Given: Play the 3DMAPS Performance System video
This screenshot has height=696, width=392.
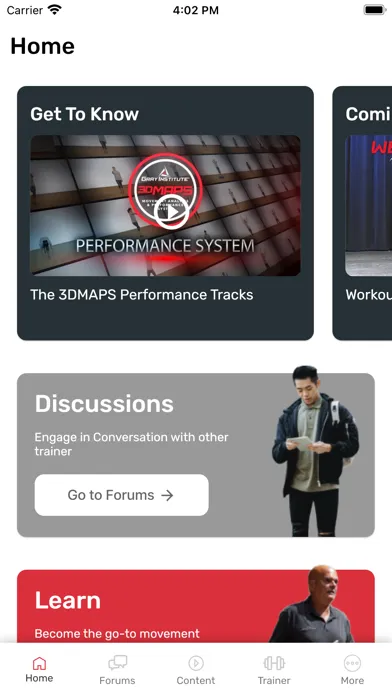Looking at the screenshot, I should (172, 212).
